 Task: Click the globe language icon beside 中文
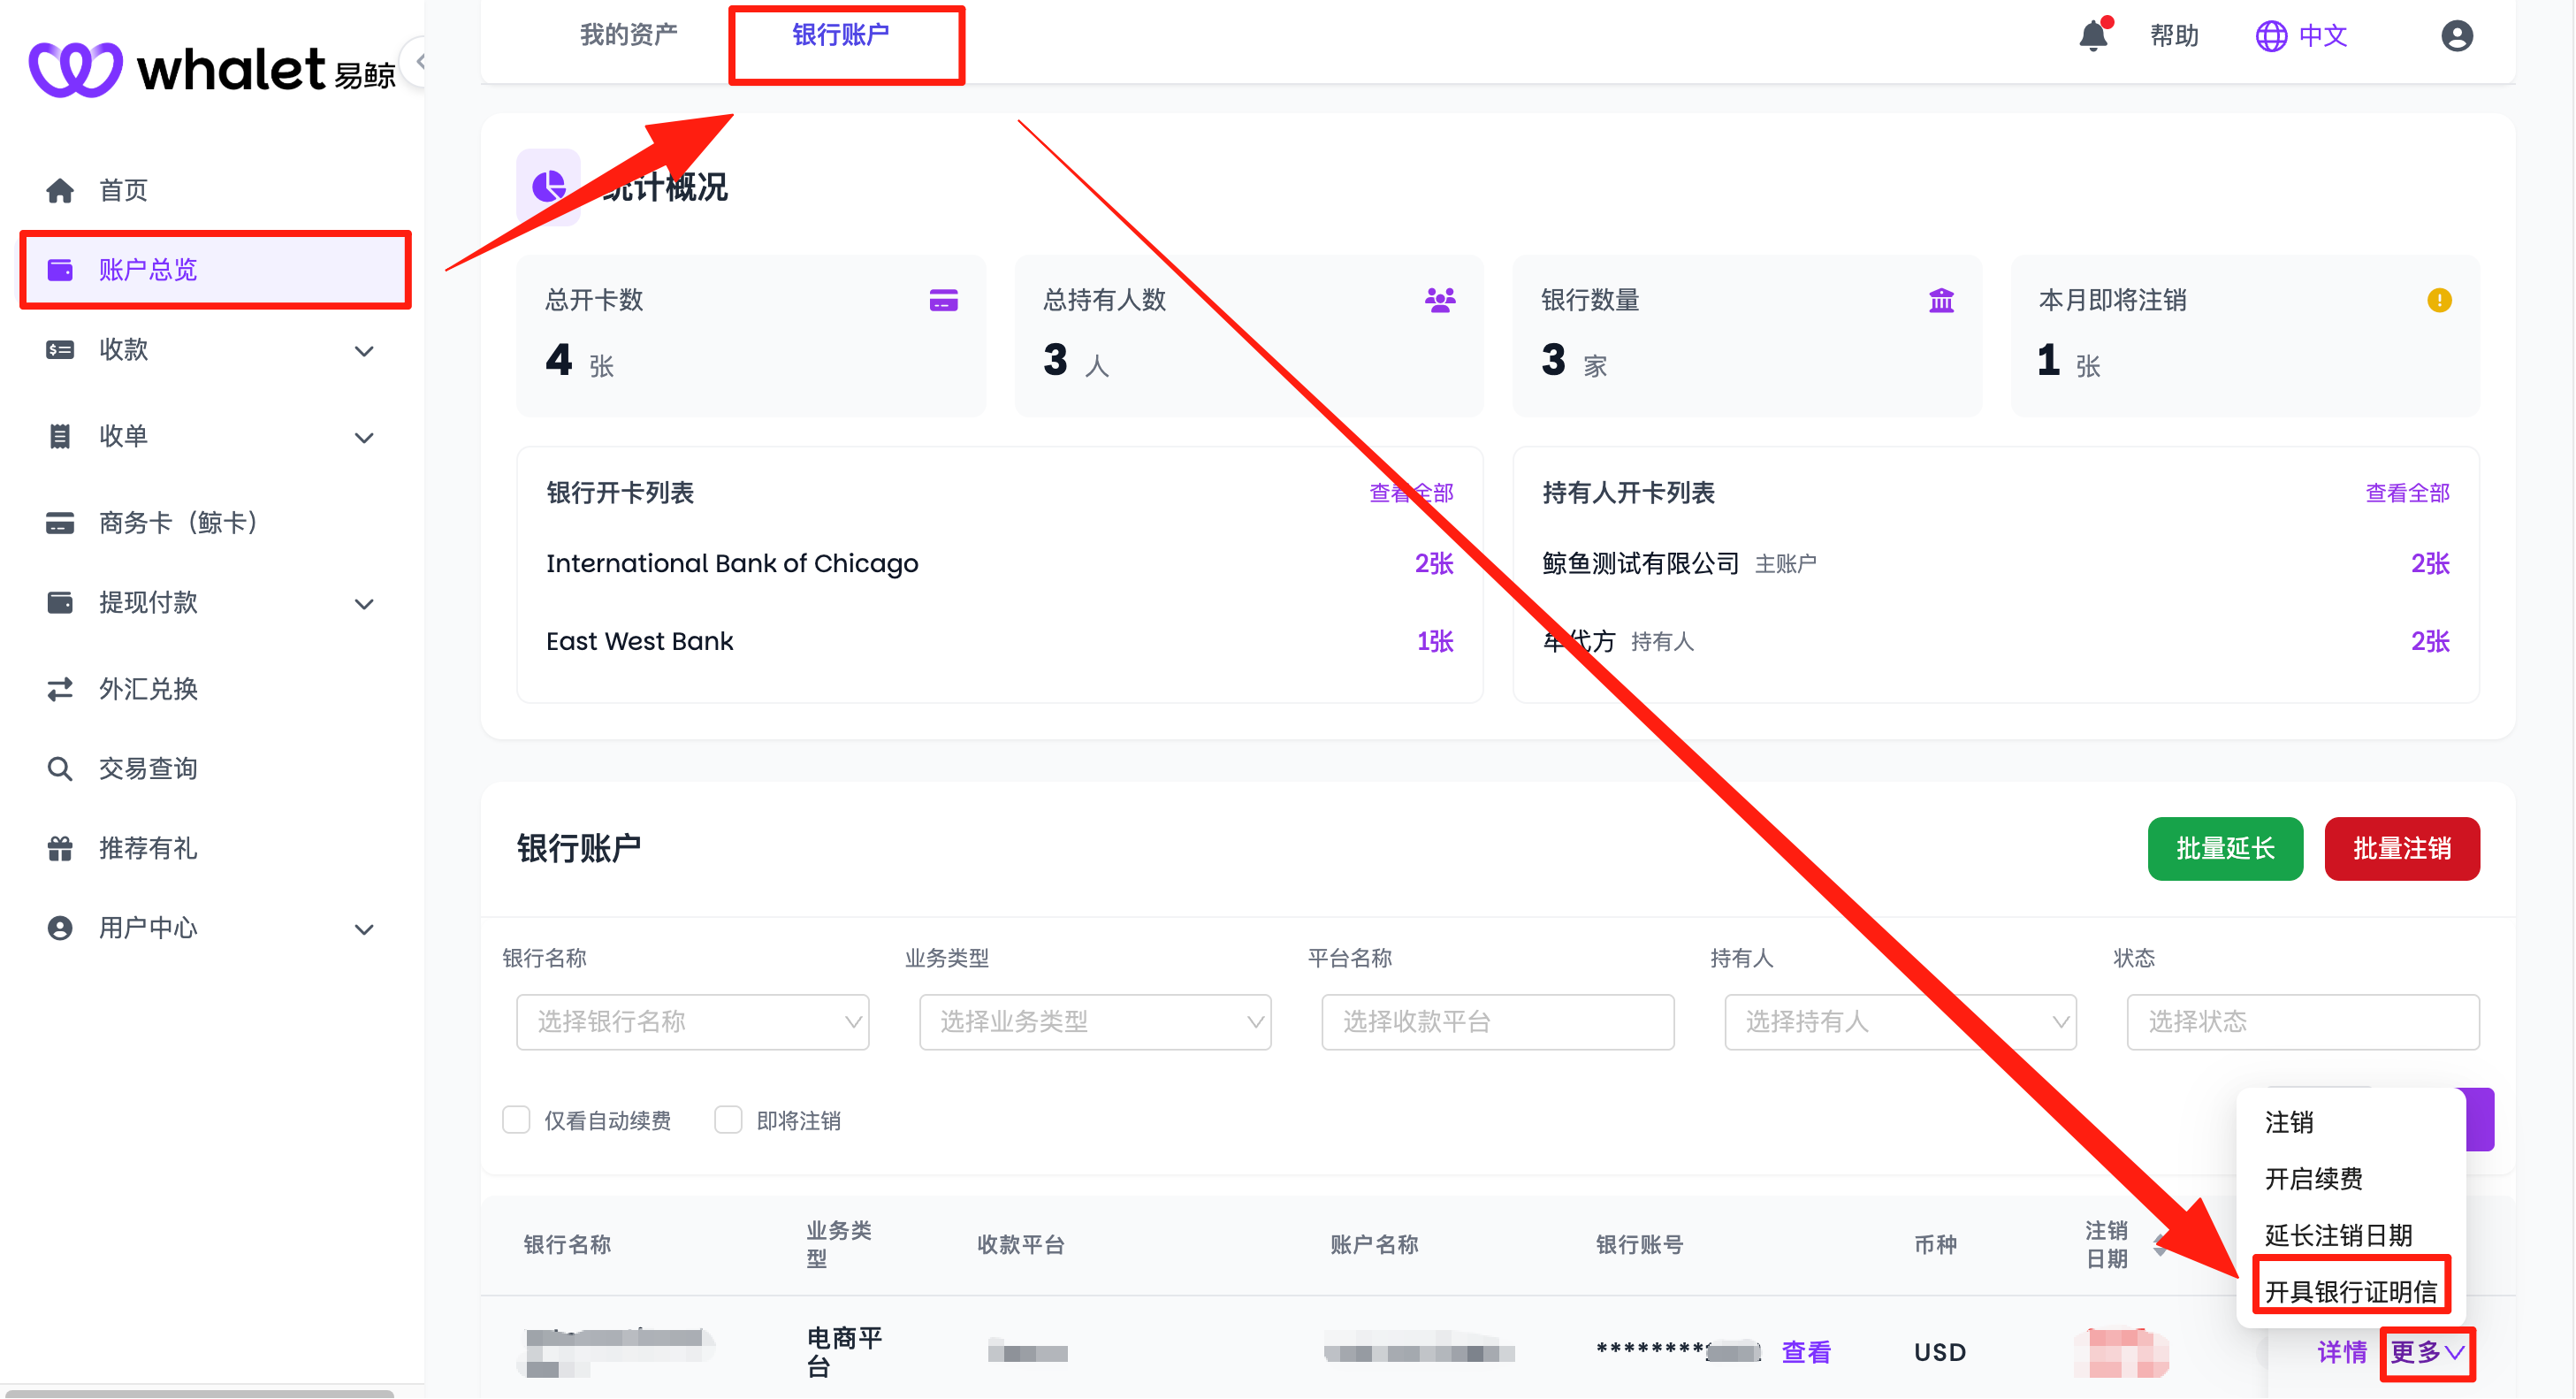click(2270, 36)
